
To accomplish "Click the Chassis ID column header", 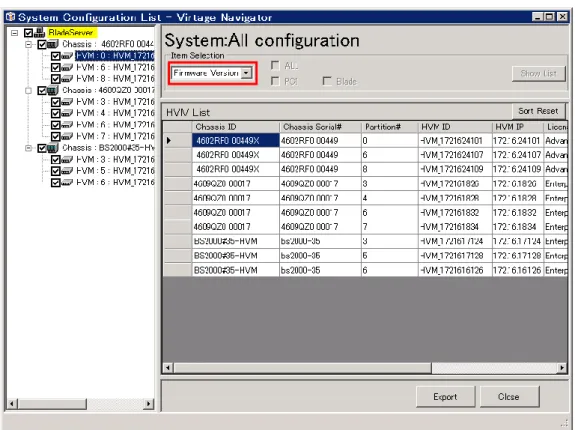I will tap(235, 127).
